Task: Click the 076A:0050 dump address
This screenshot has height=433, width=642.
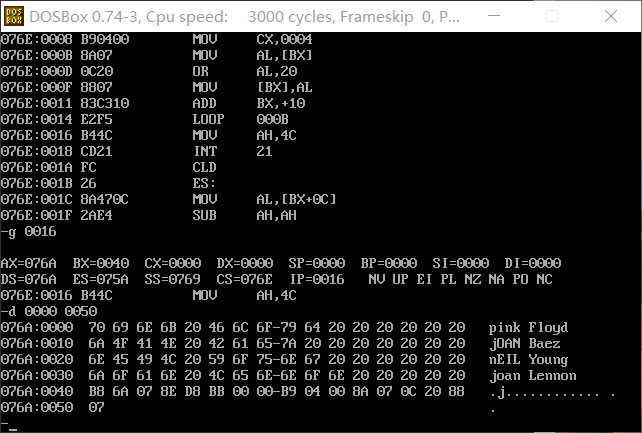Action: coord(37,407)
